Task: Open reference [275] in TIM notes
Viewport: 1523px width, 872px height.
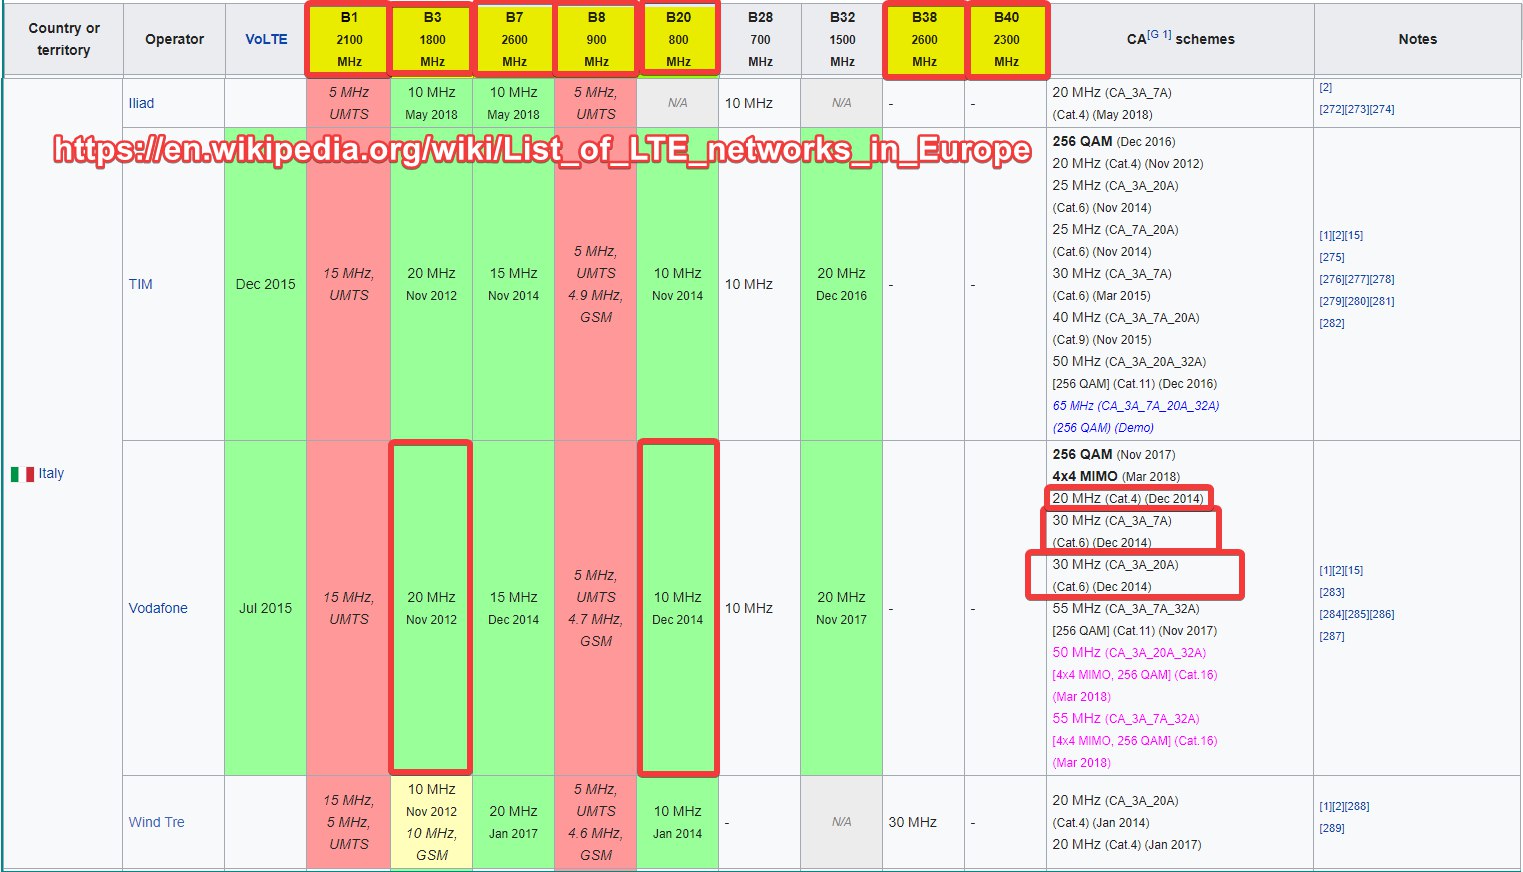Action: point(1331,257)
